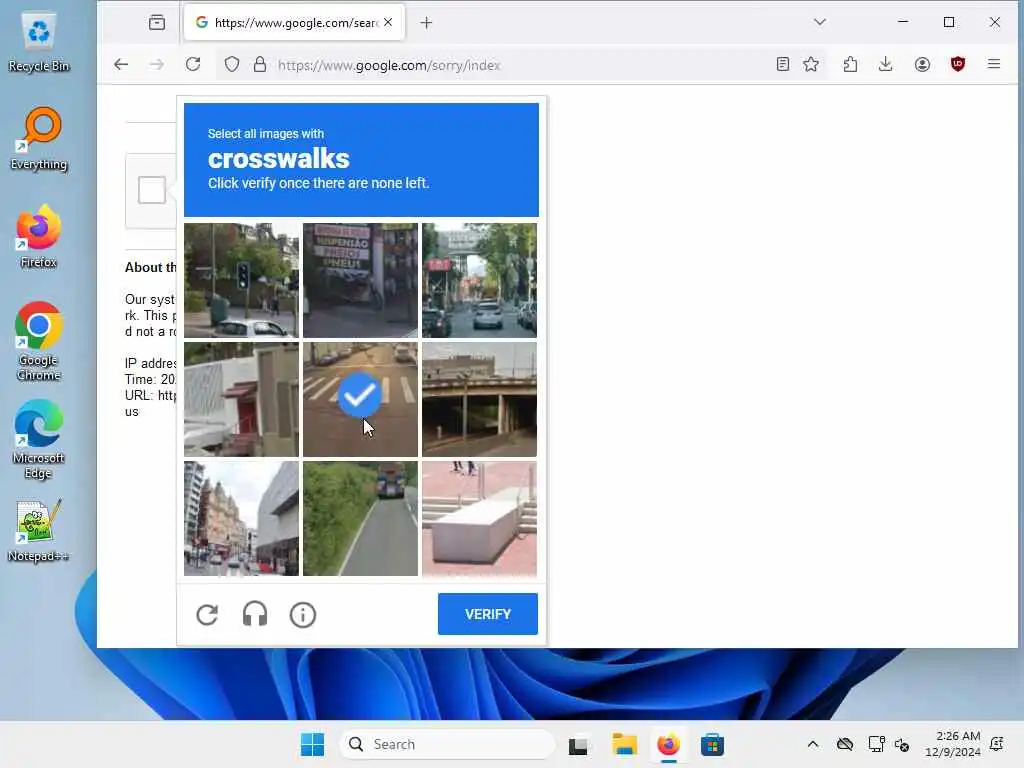Open the captcha help info icon
The height and width of the screenshot is (768, 1024).
[302, 615]
